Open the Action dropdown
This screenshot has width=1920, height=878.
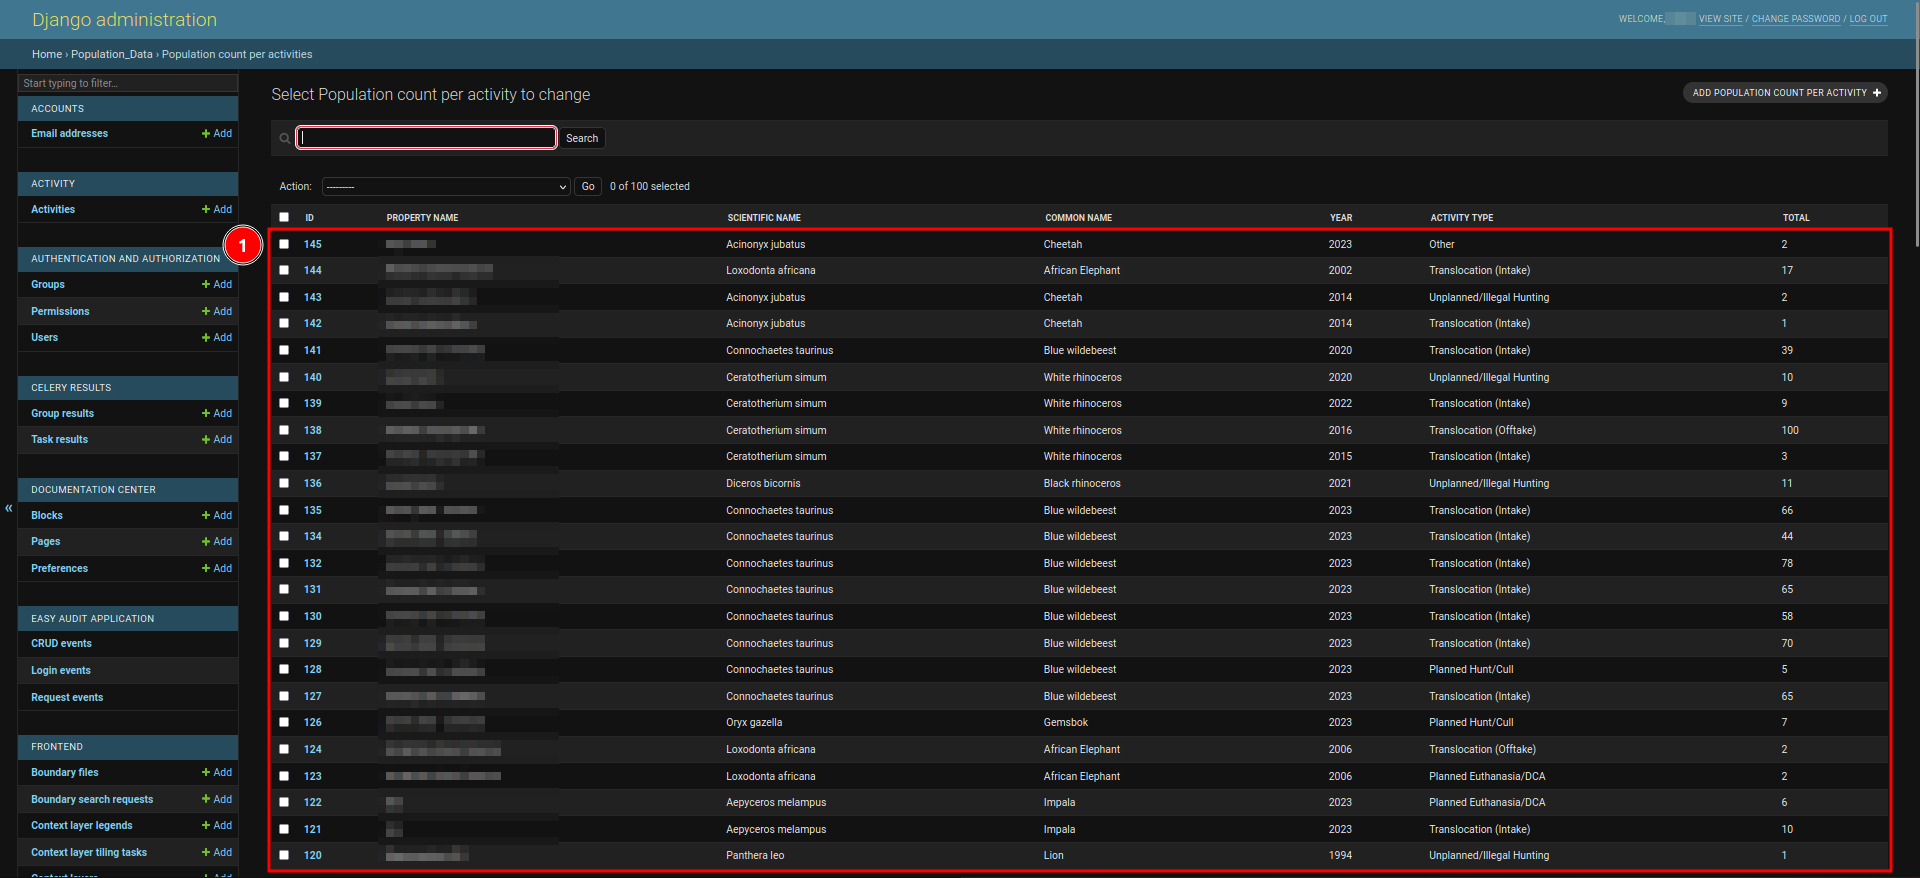[x=446, y=187]
